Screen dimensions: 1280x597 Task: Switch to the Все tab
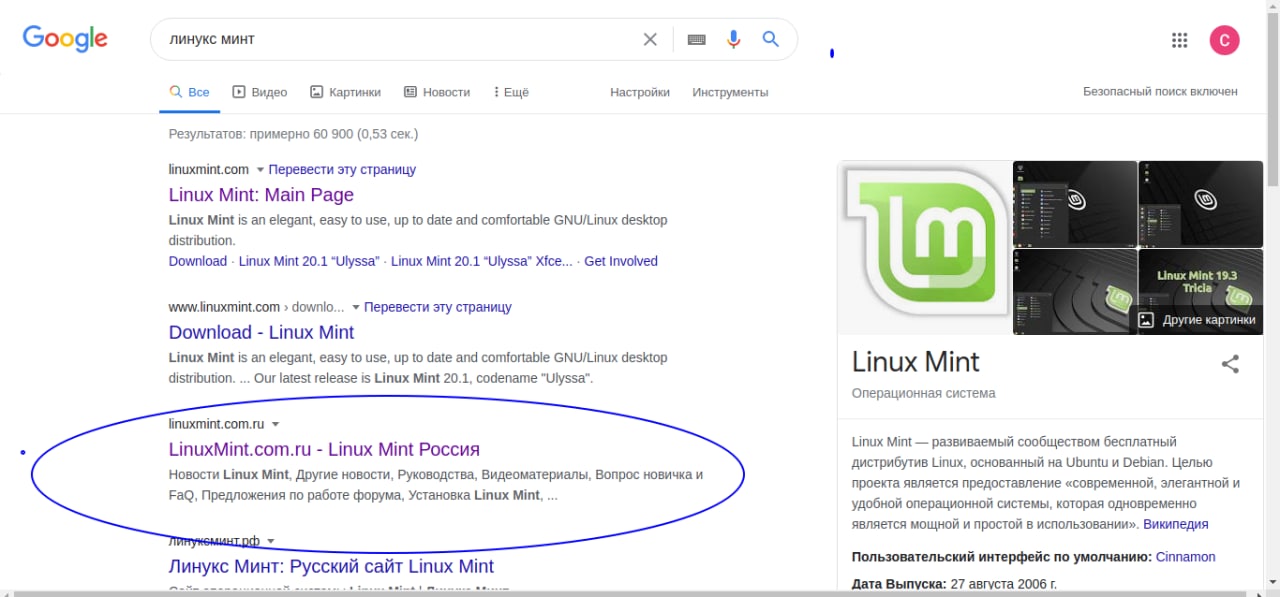[189, 92]
